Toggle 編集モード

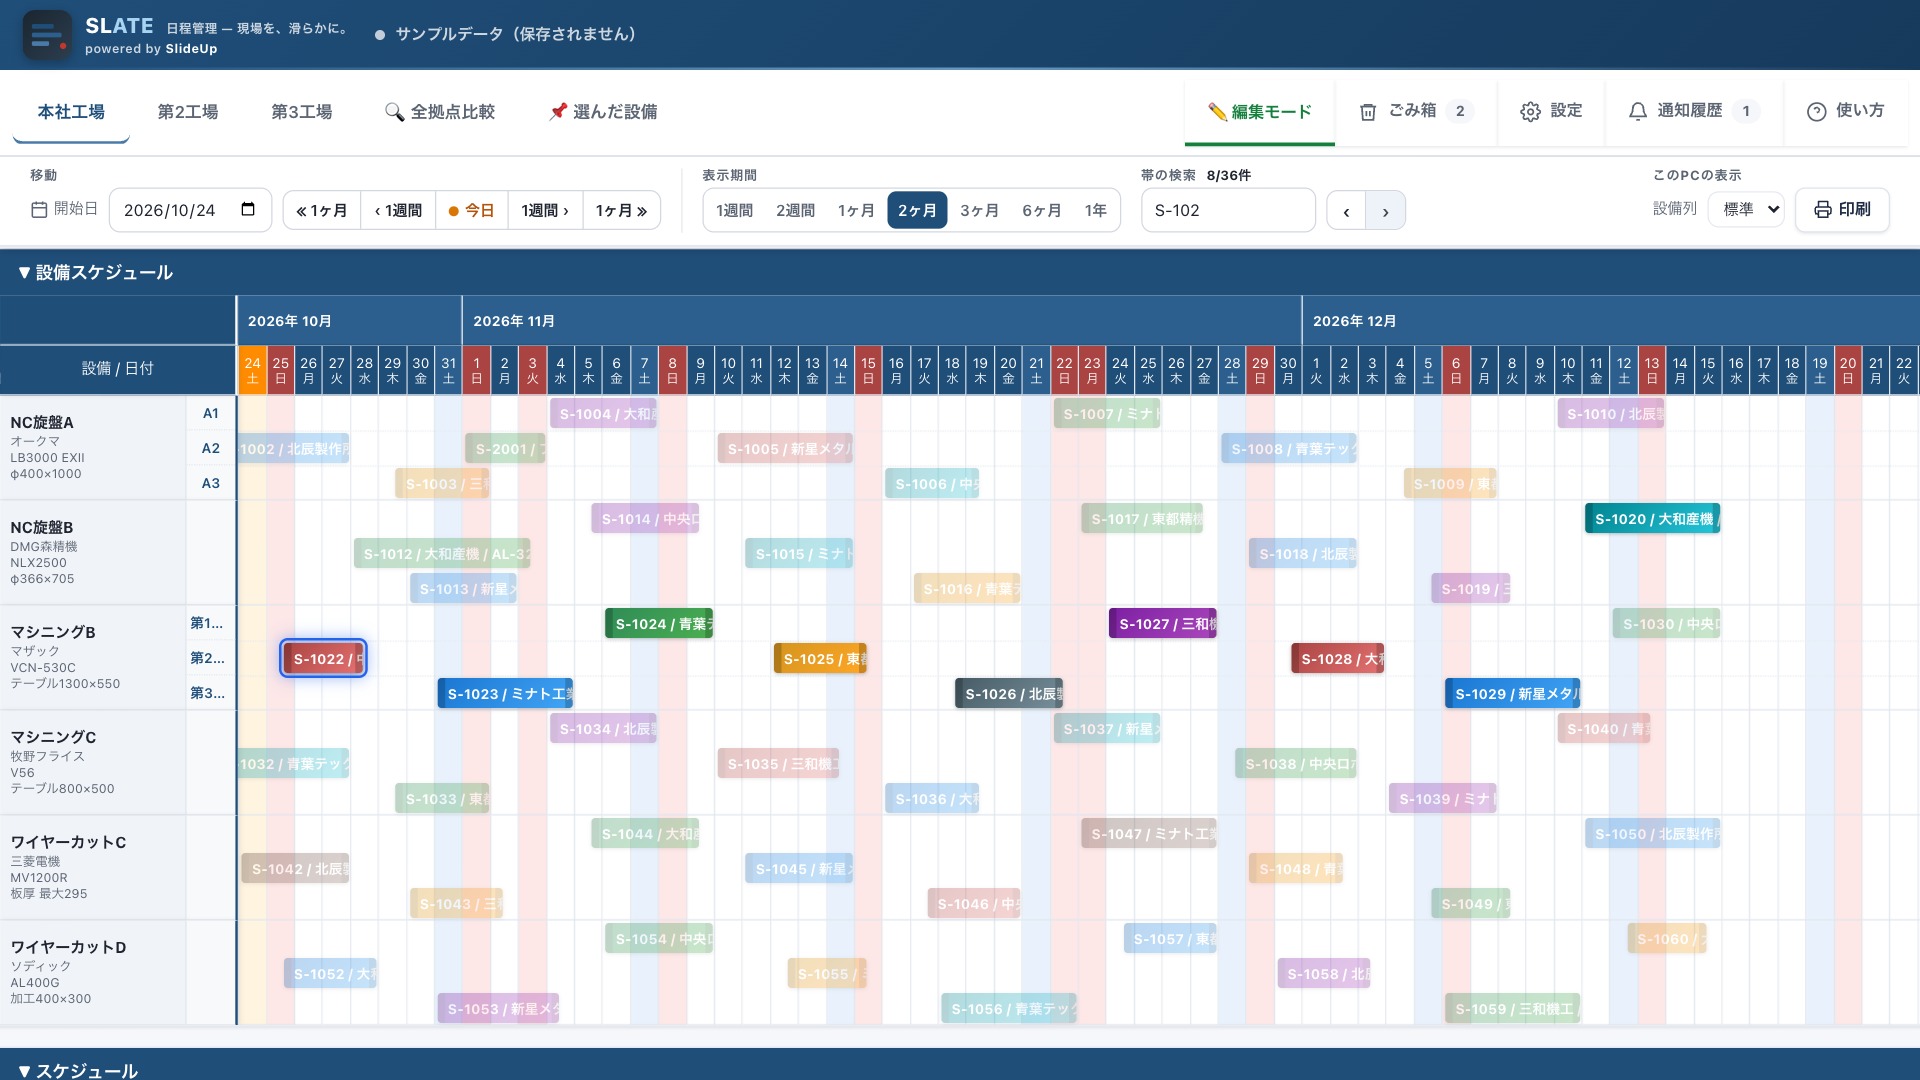(1260, 112)
